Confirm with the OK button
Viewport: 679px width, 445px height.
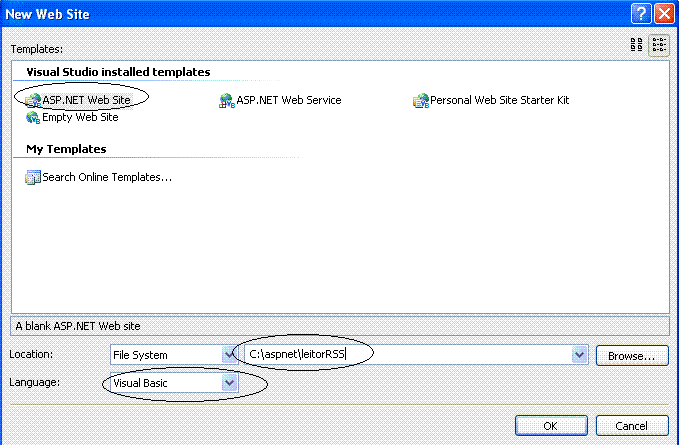[x=551, y=426]
